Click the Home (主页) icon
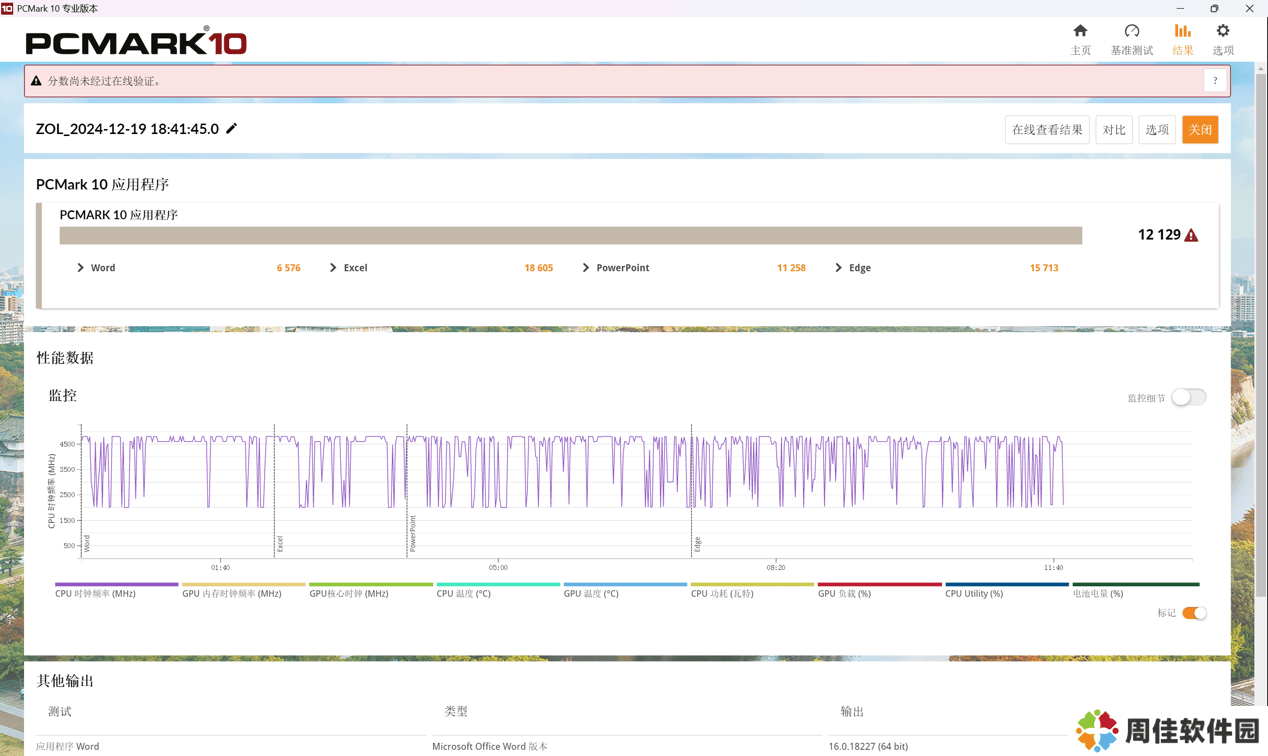This screenshot has width=1268, height=756. point(1080,31)
